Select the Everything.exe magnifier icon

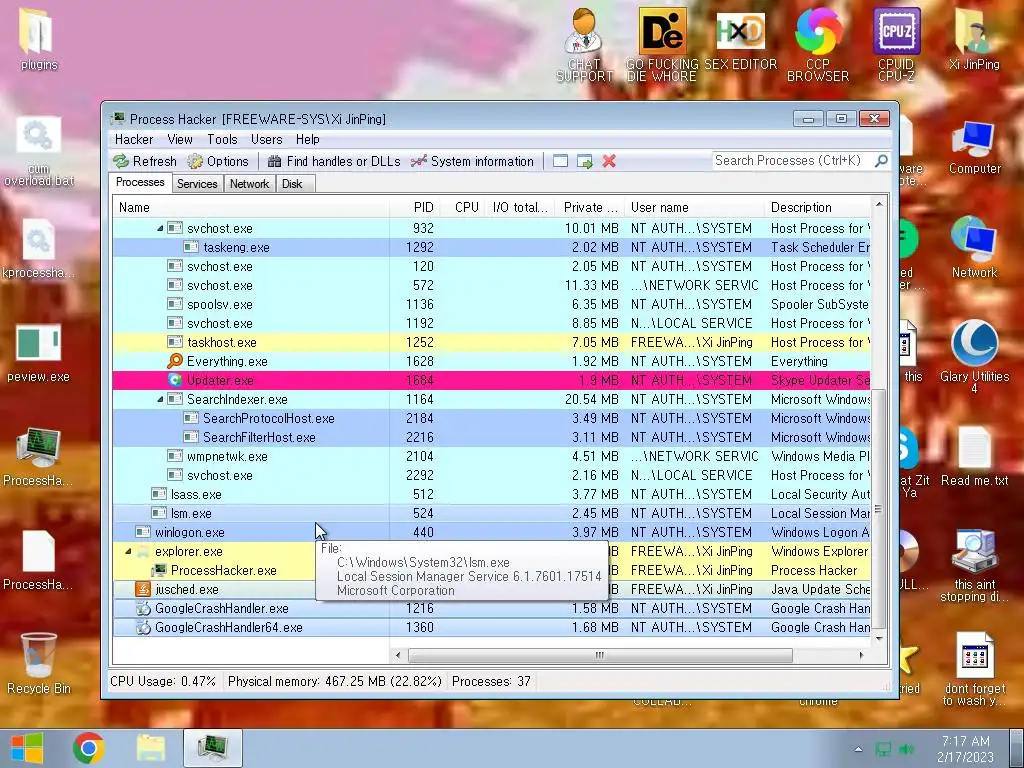pyautogui.click(x=174, y=361)
